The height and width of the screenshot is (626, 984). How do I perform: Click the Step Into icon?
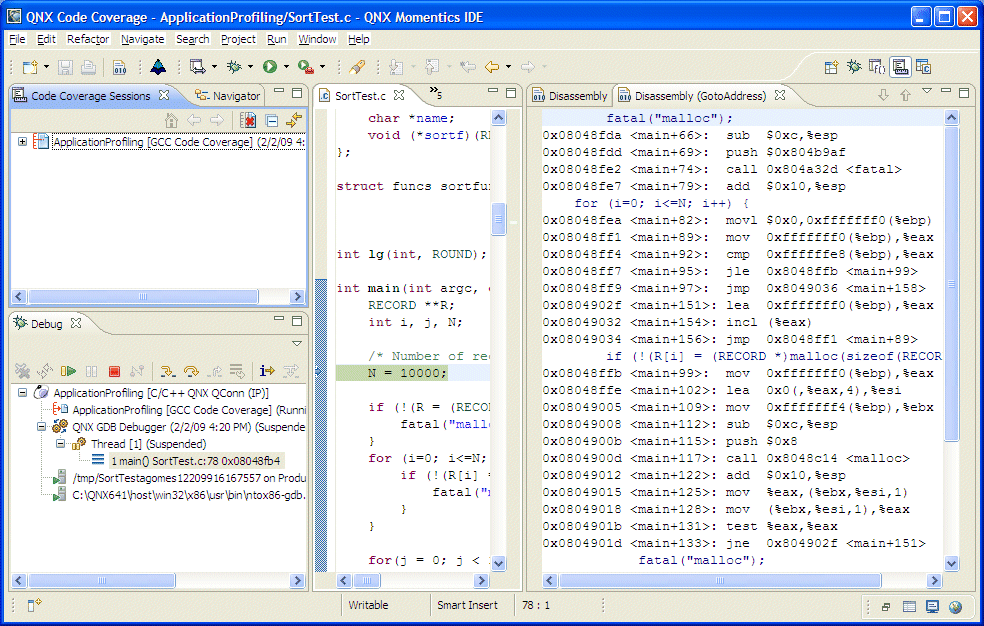click(x=167, y=371)
